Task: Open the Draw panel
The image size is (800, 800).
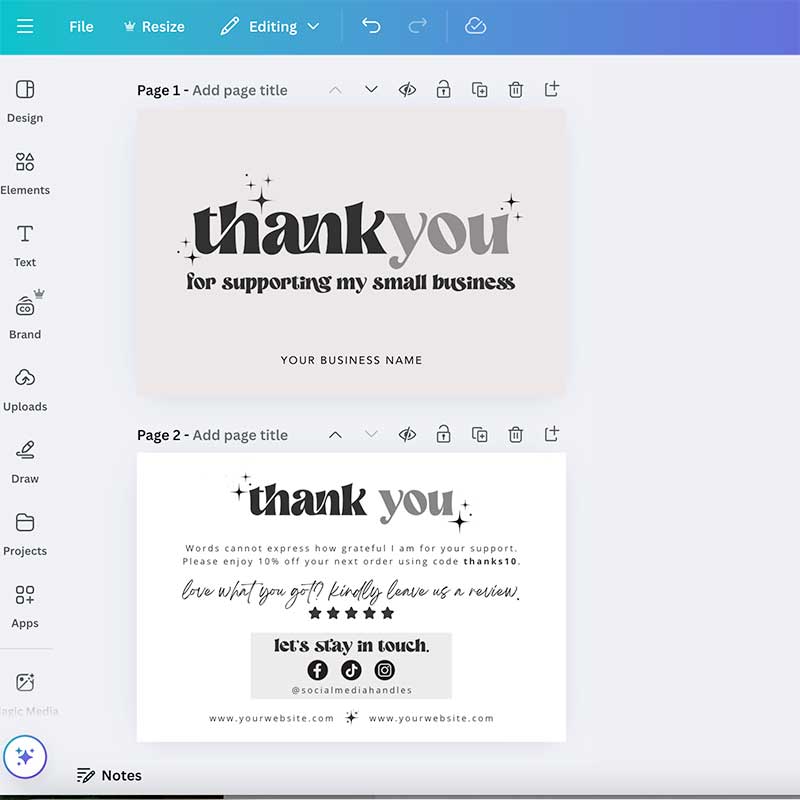Action: [24, 462]
